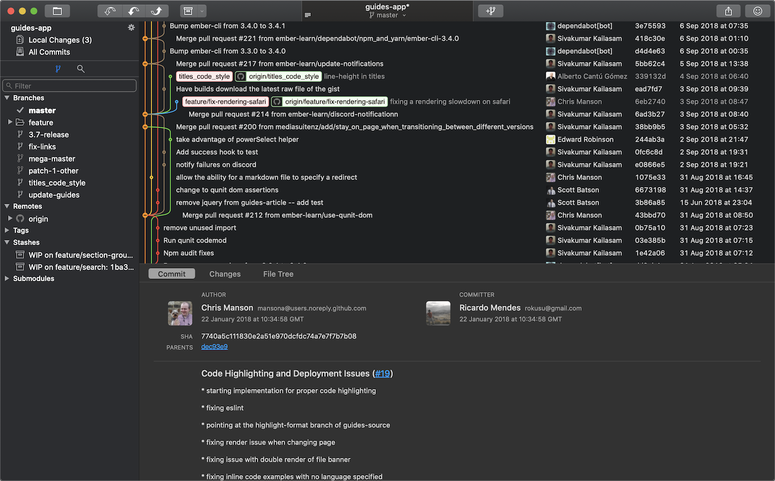Screen dimensions: 775x481
Task: Expand the feature branch folder
Action: tap(10, 122)
